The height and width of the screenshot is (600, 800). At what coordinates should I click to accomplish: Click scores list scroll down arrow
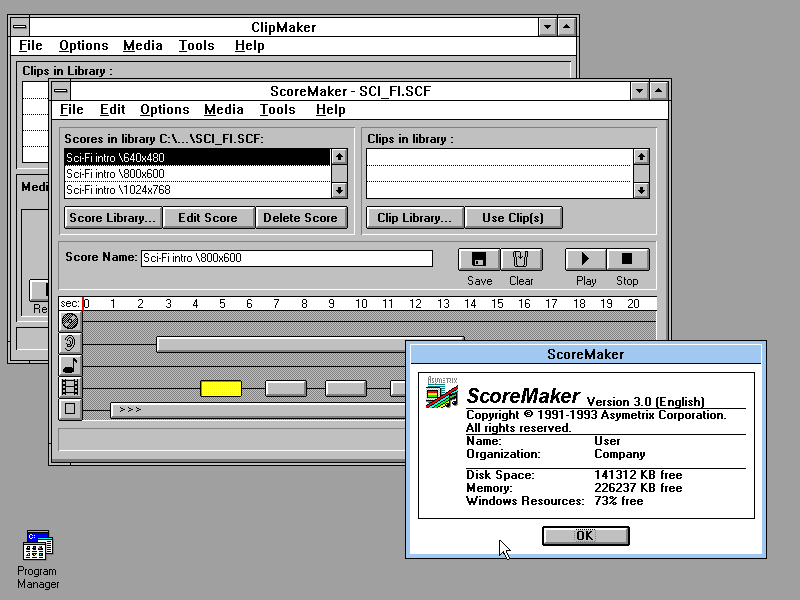[x=339, y=191]
